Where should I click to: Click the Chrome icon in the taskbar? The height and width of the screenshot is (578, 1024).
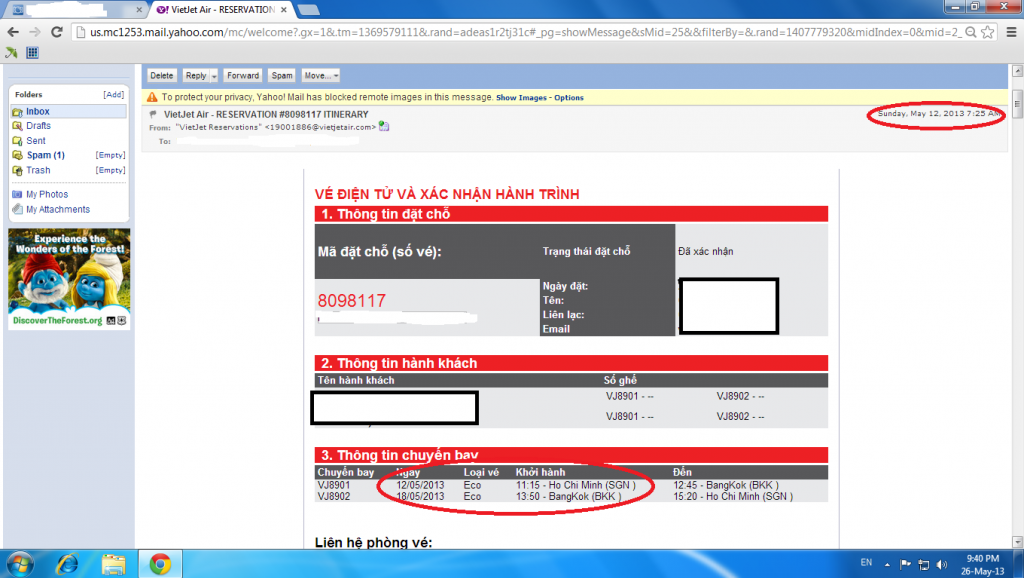point(160,564)
